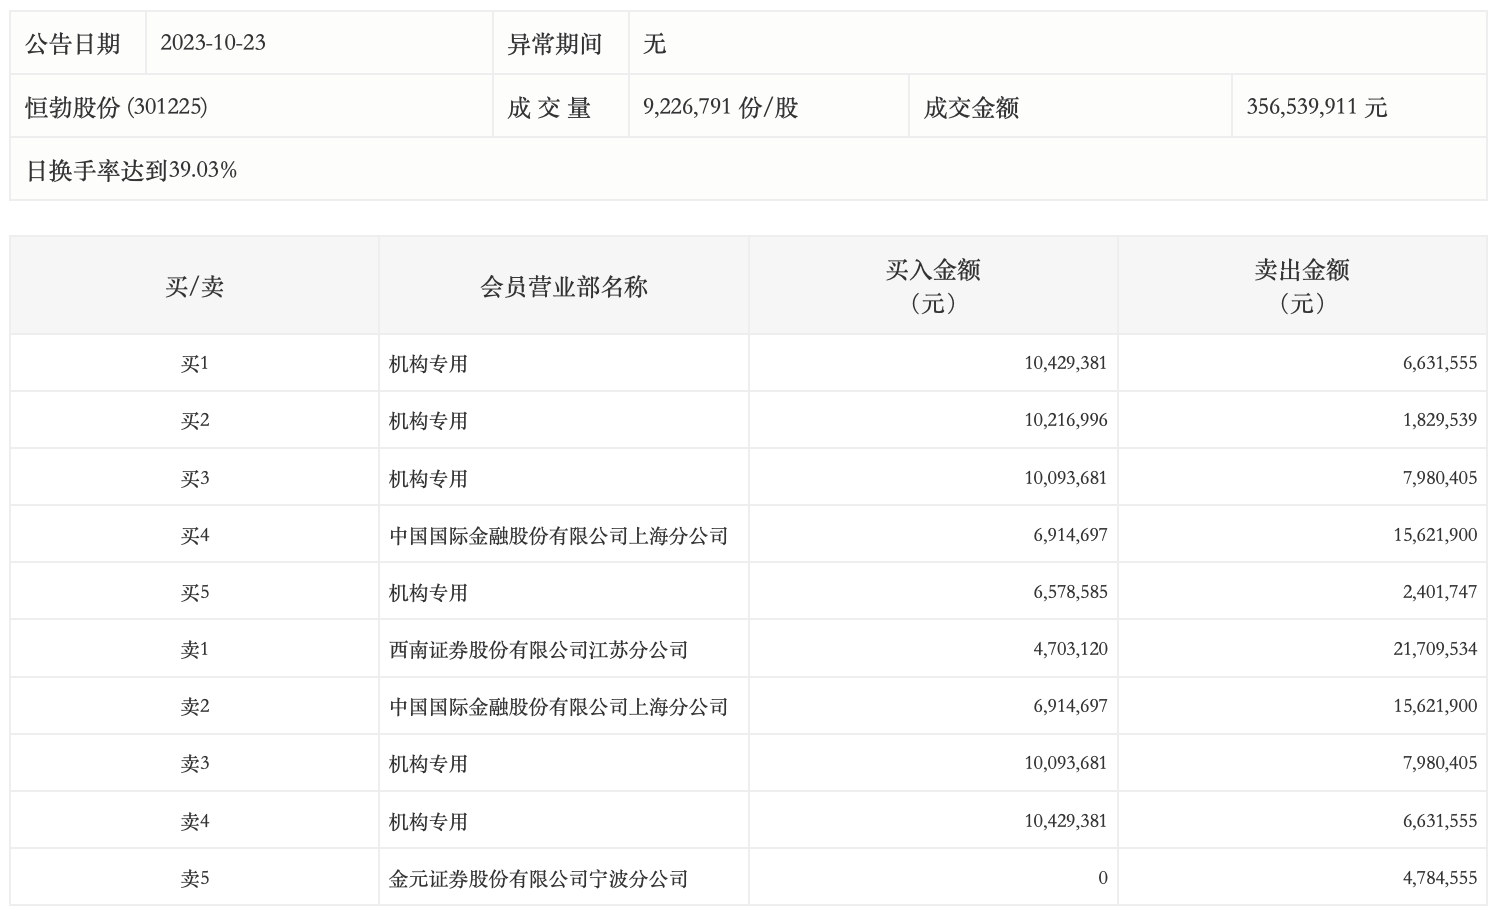Click the 买/卖 column header

tap(195, 287)
